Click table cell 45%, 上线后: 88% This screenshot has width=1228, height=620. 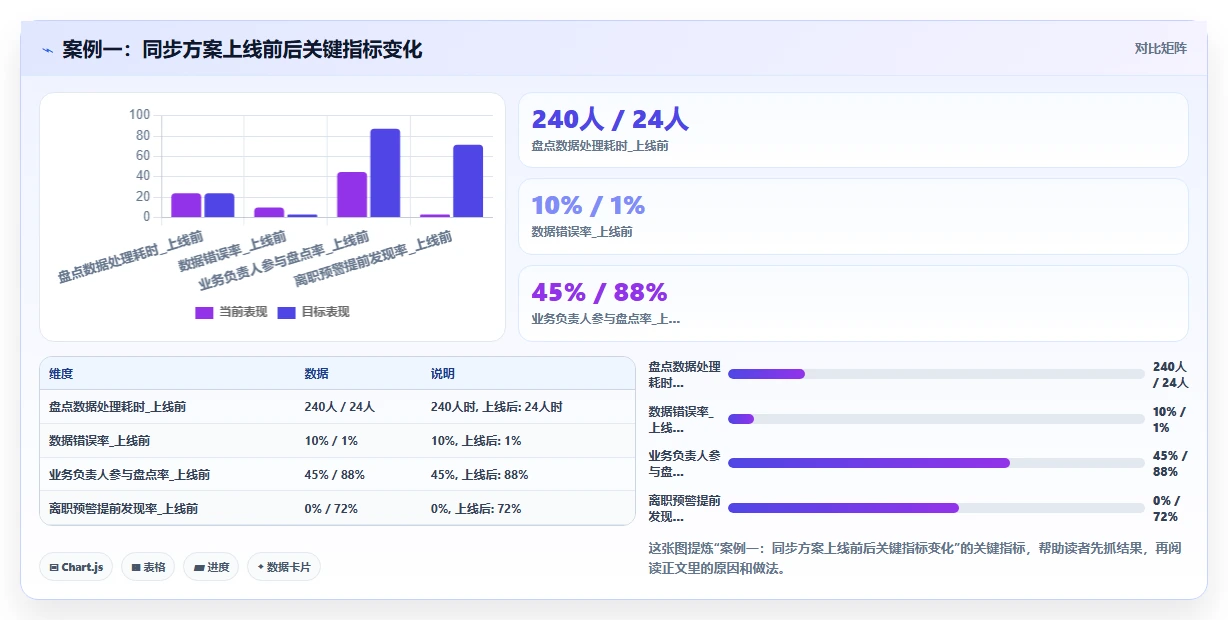coord(480,475)
